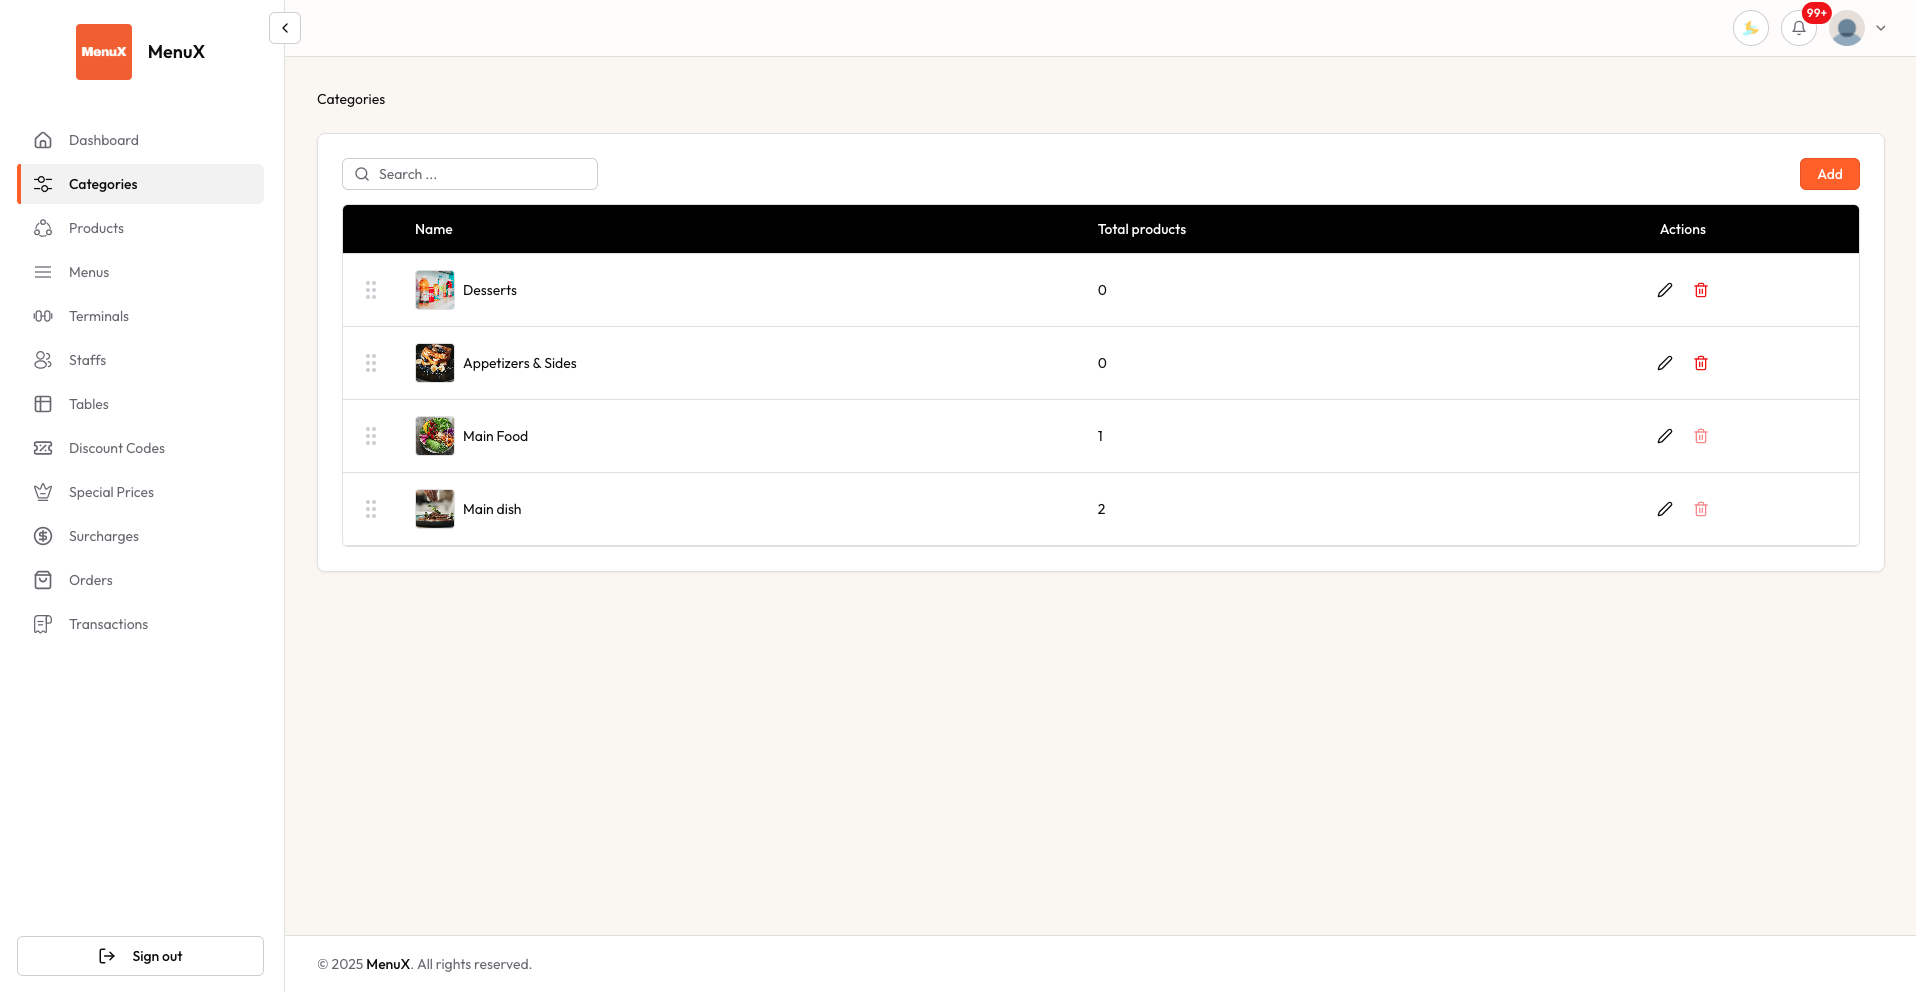Click the Categories page heading

click(x=351, y=99)
